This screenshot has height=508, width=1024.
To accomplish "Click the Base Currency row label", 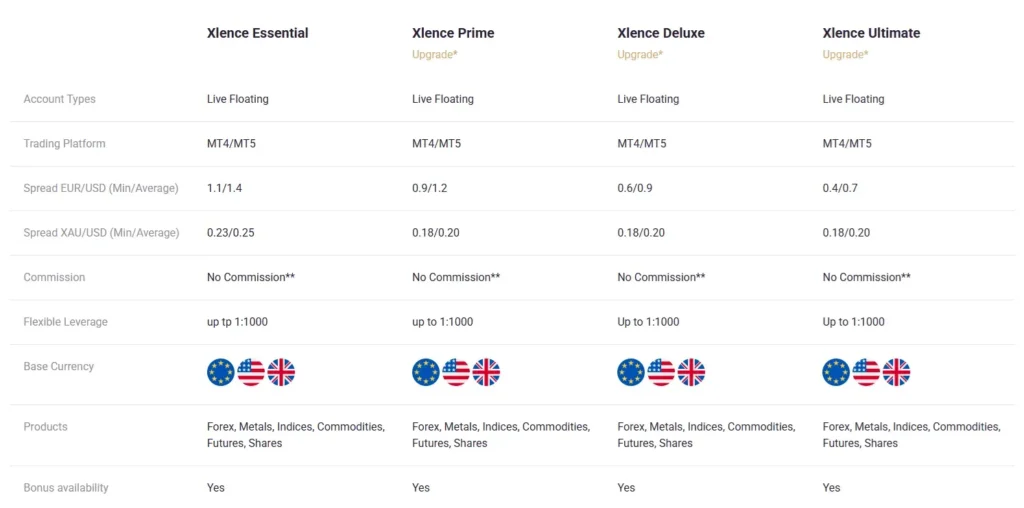I will tap(59, 367).
